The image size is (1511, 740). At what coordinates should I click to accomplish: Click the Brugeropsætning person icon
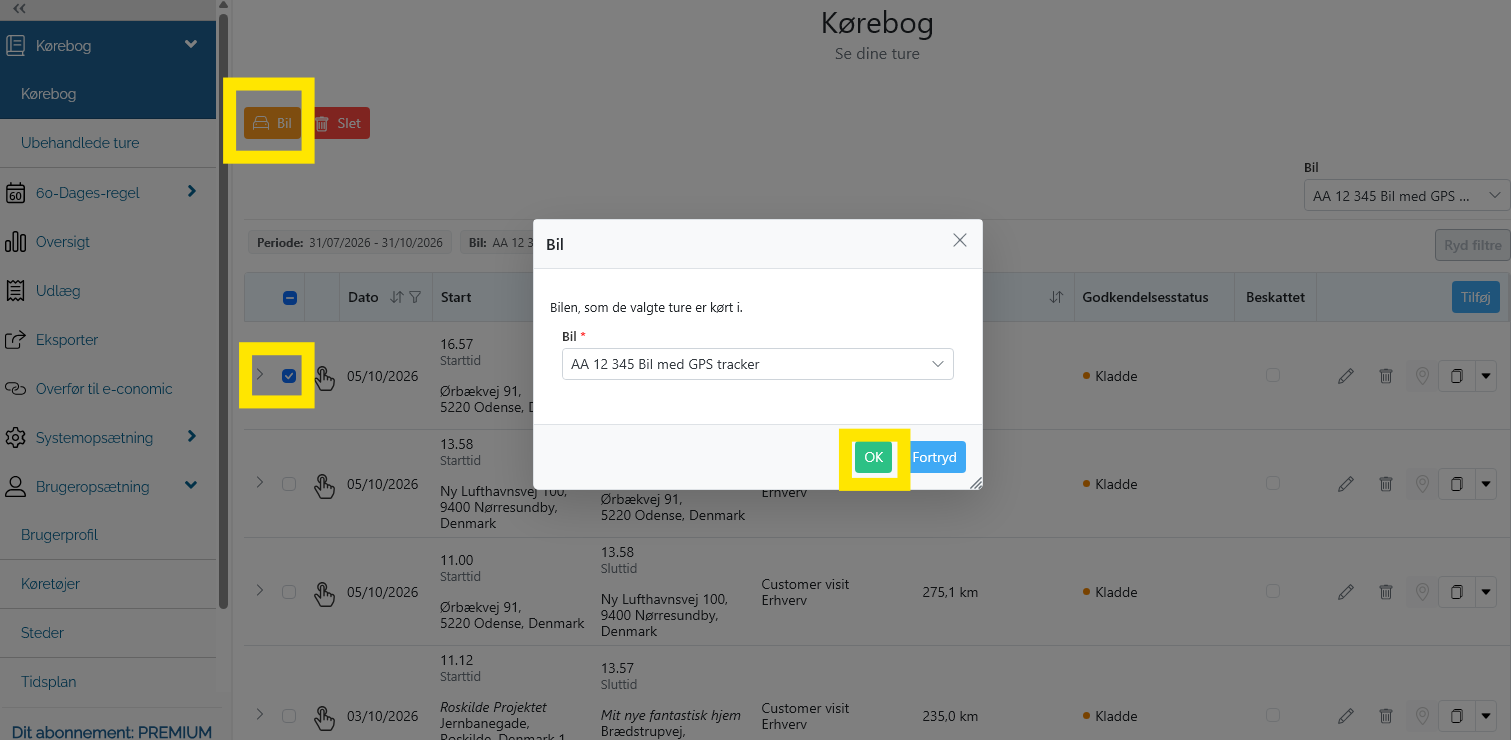[x=16, y=487]
